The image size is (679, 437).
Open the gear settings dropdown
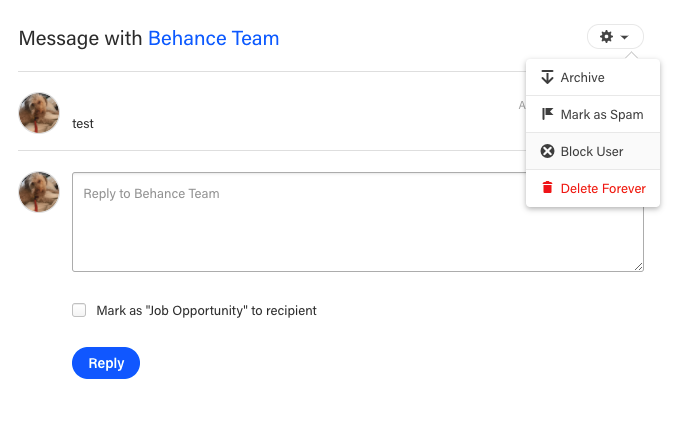pyautogui.click(x=615, y=37)
